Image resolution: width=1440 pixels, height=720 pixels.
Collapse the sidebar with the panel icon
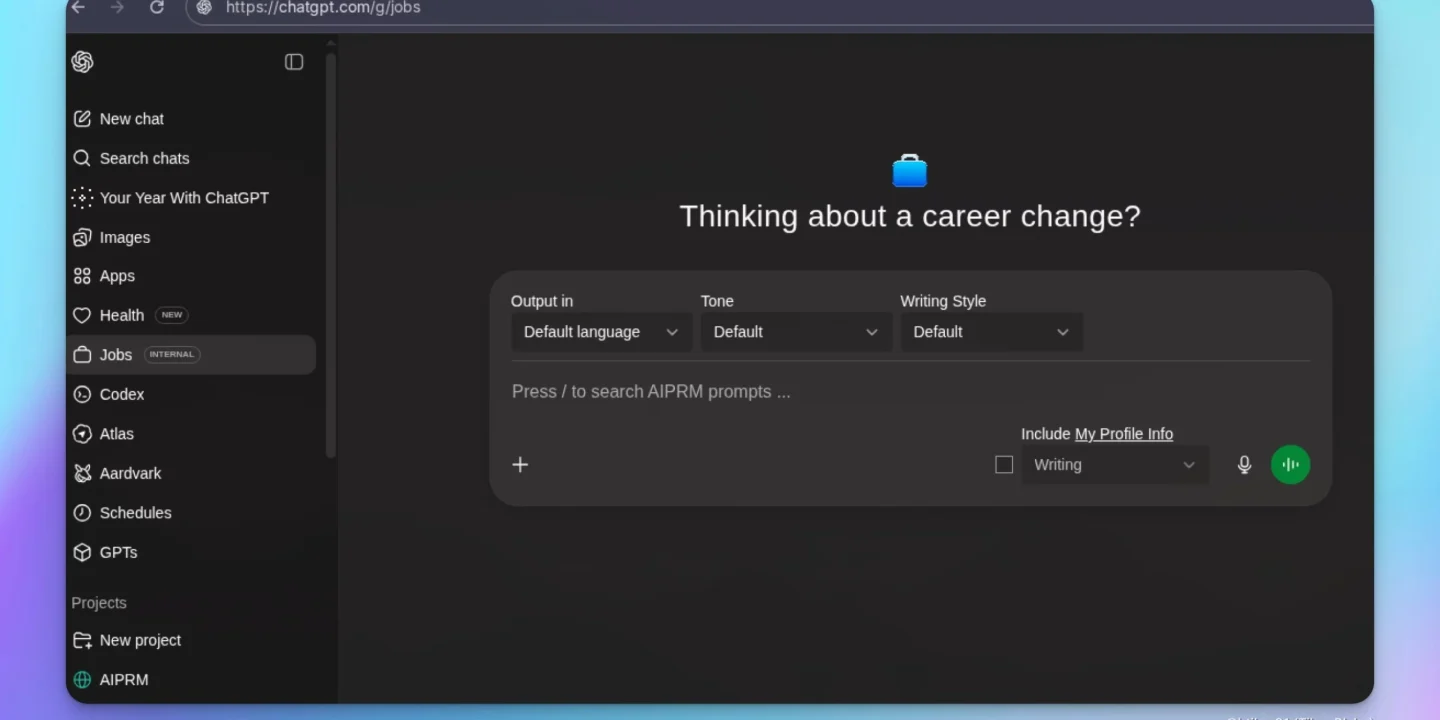pos(294,61)
